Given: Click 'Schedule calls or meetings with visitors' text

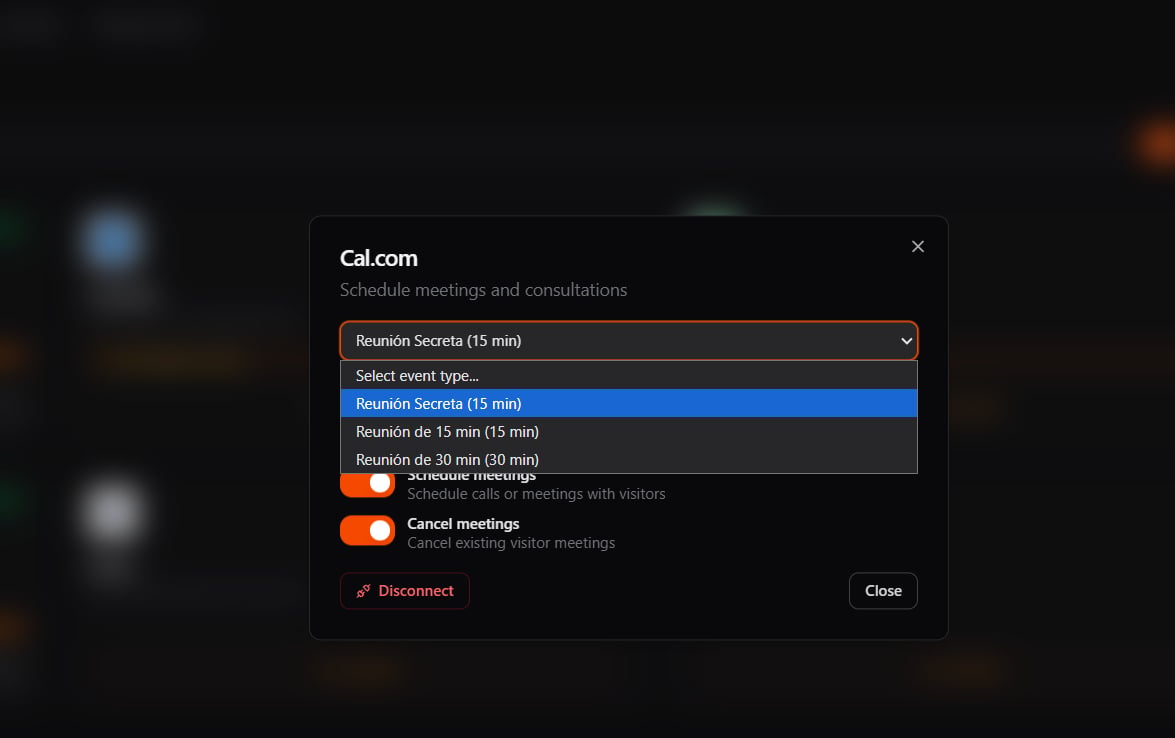Looking at the screenshot, I should pos(536,494).
